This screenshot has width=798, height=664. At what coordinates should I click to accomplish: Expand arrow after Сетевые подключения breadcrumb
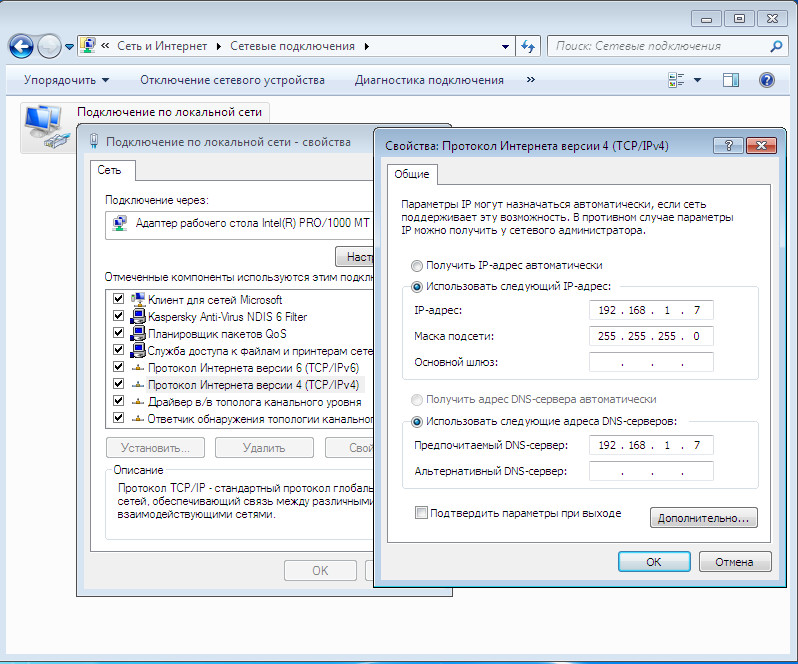pyautogui.click(x=366, y=46)
